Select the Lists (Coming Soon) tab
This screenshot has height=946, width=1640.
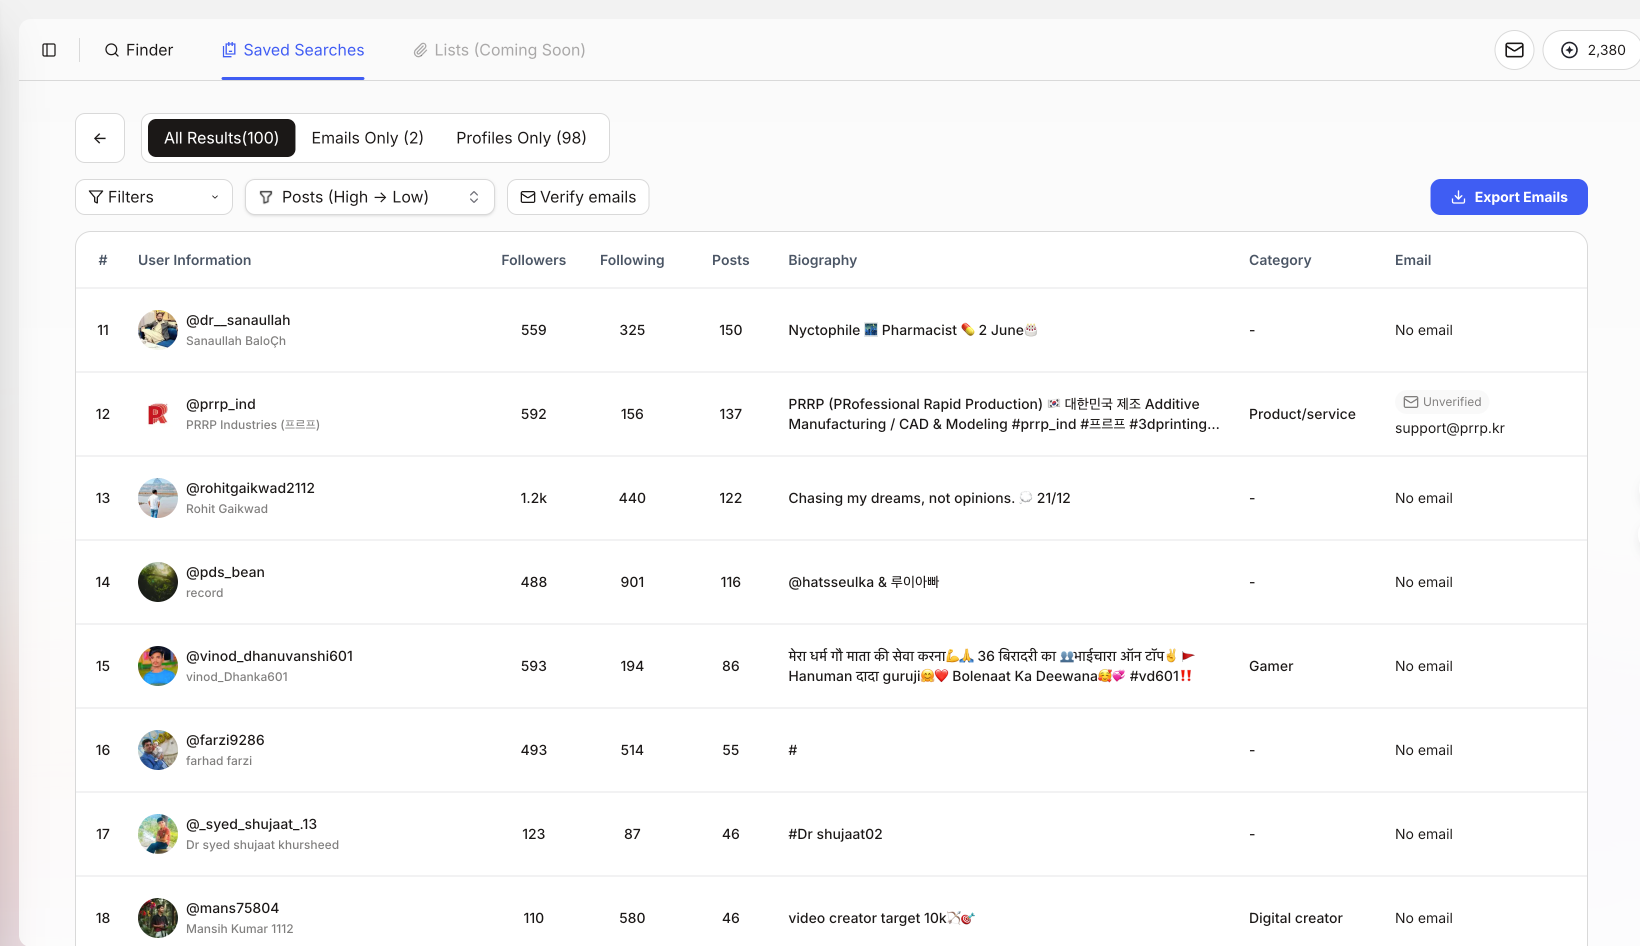pos(499,50)
